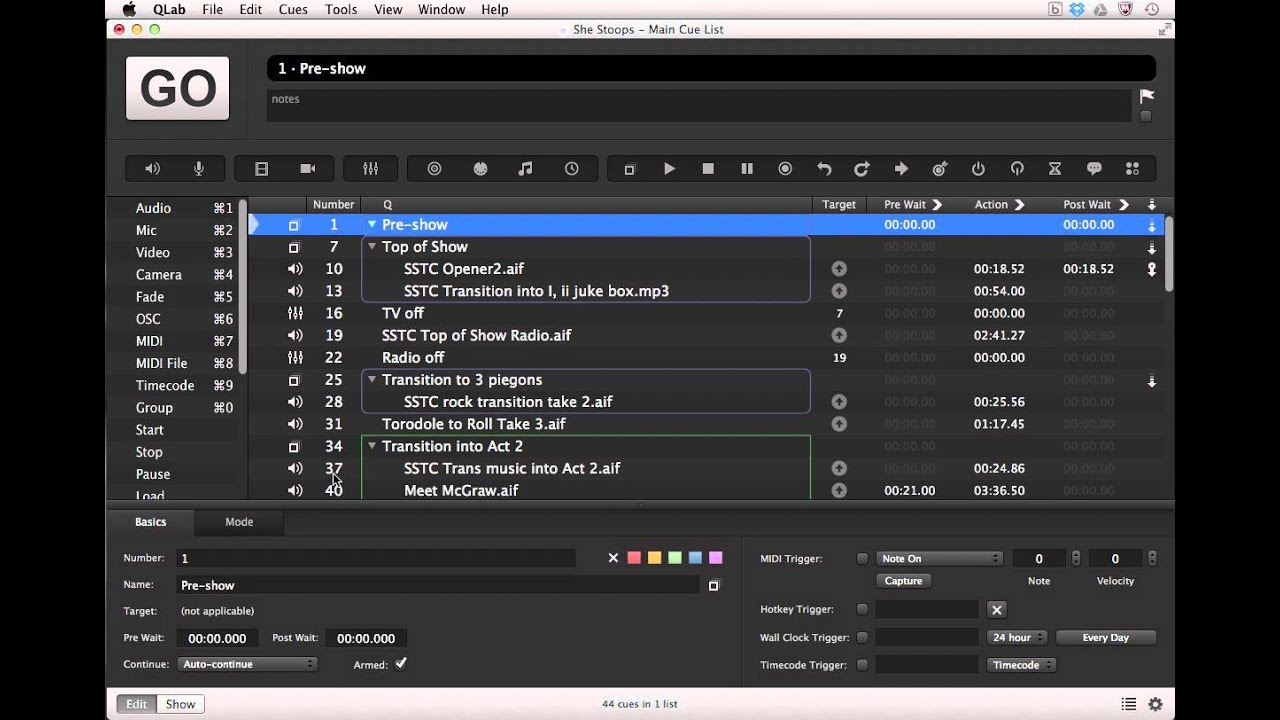
Task: Add an Arm cue with power icon
Action: (x=978, y=169)
